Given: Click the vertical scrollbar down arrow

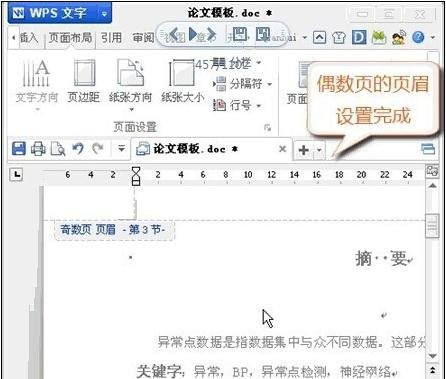Looking at the screenshot, I should pyautogui.click(x=432, y=356).
